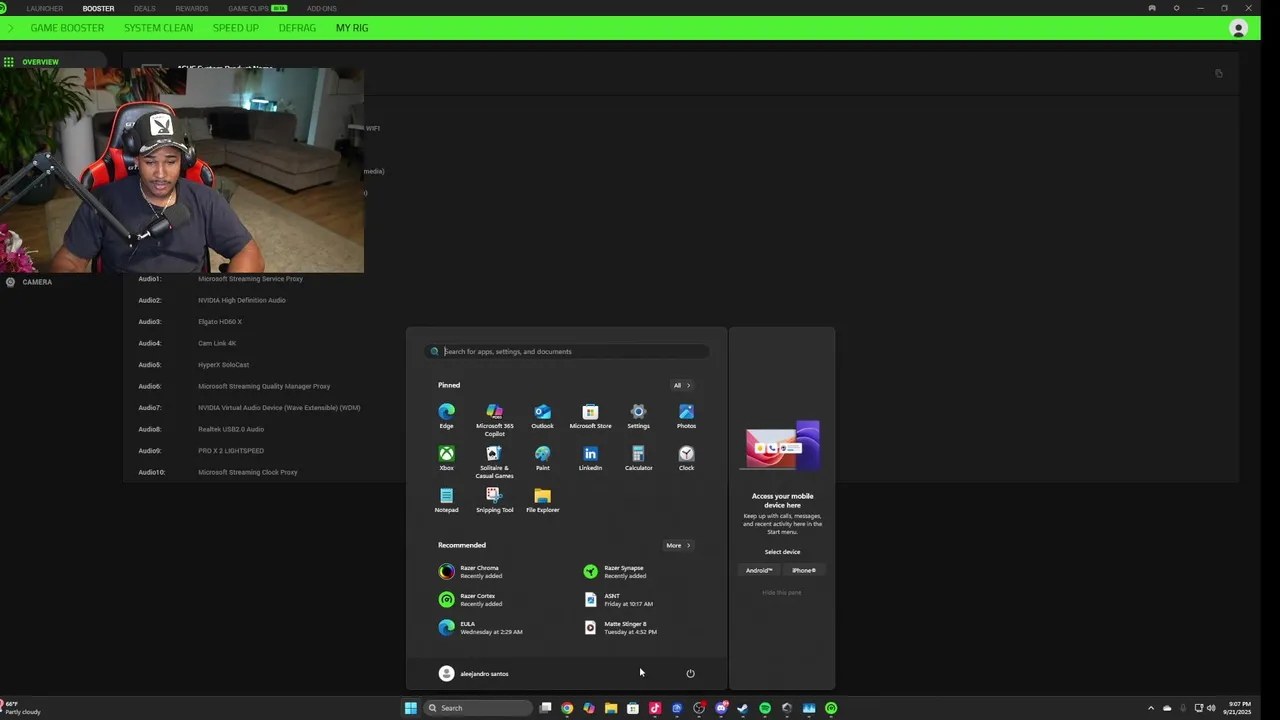Show hidden system tray icons
1280x720 pixels.
[1150, 708]
